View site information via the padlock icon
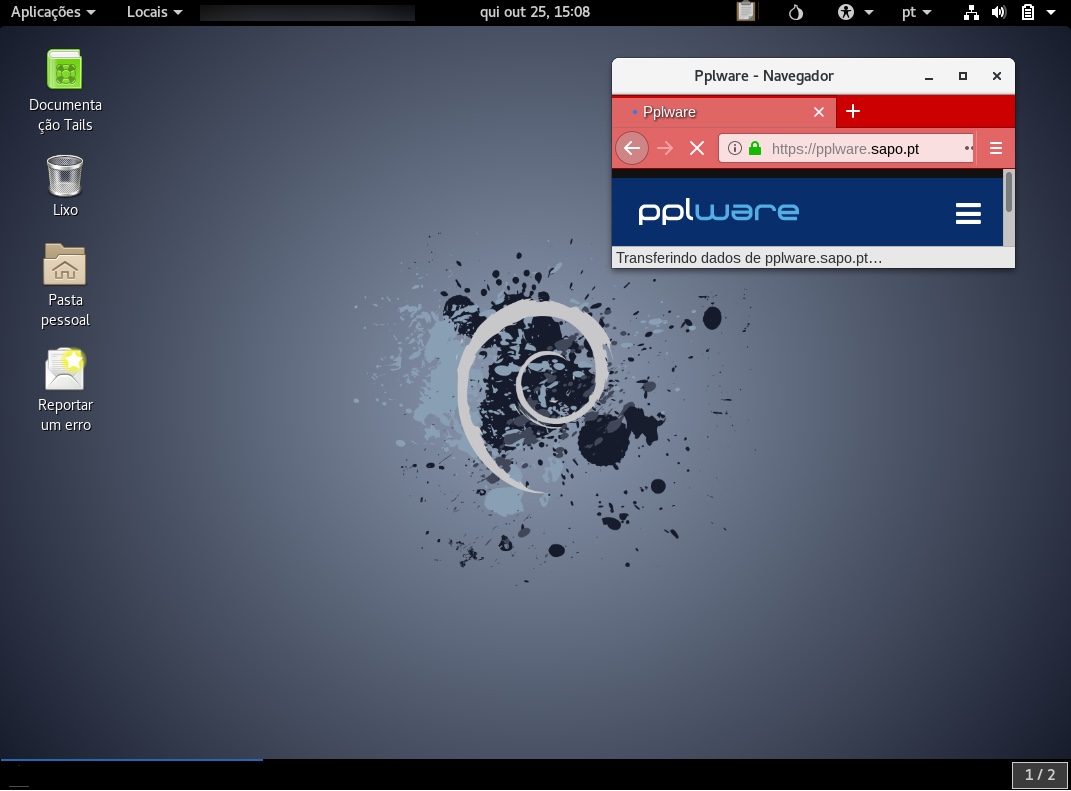Screen dimensions: 1071x791 [x=754, y=148]
